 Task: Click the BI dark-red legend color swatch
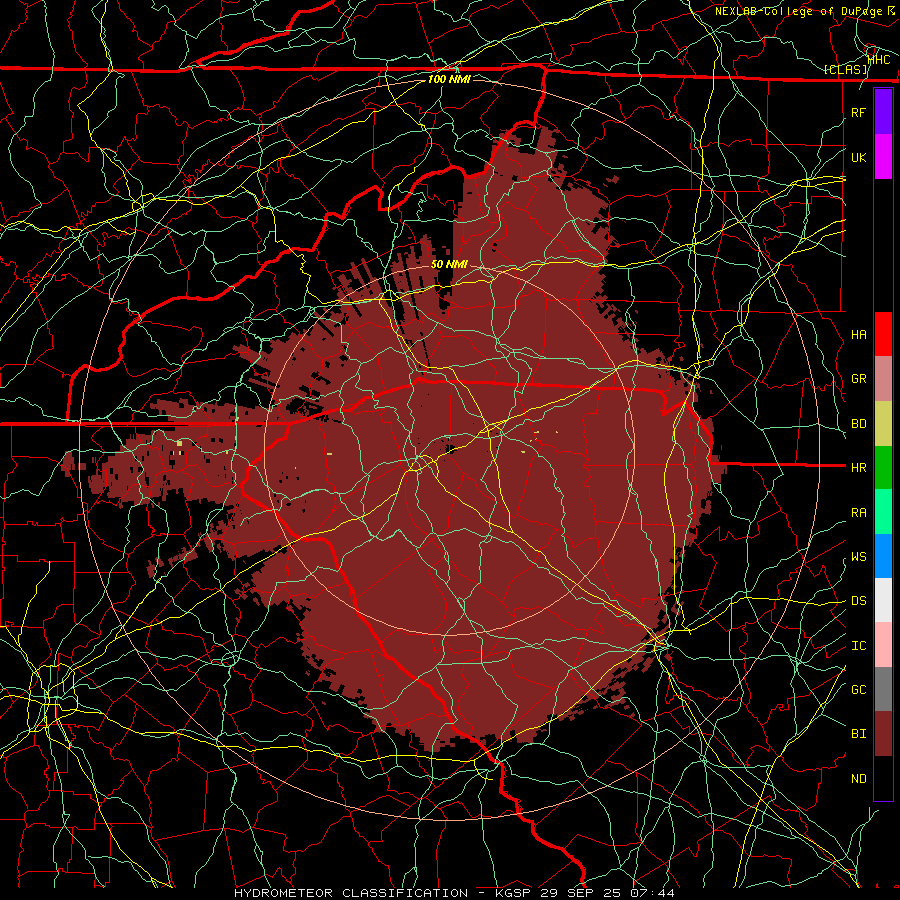pyautogui.click(x=883, y=734)
